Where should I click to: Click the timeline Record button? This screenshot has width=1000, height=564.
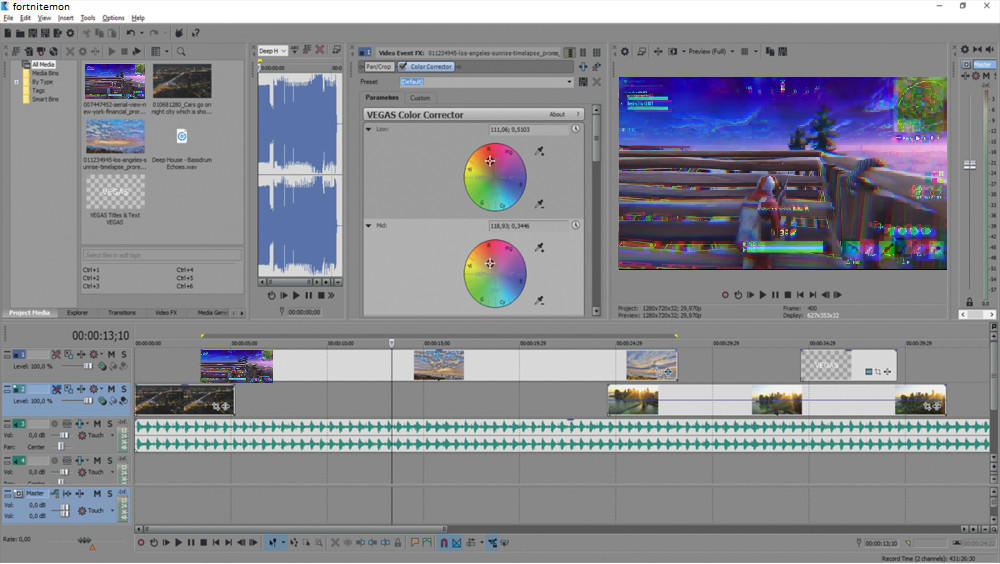click(x=141, y=543)
